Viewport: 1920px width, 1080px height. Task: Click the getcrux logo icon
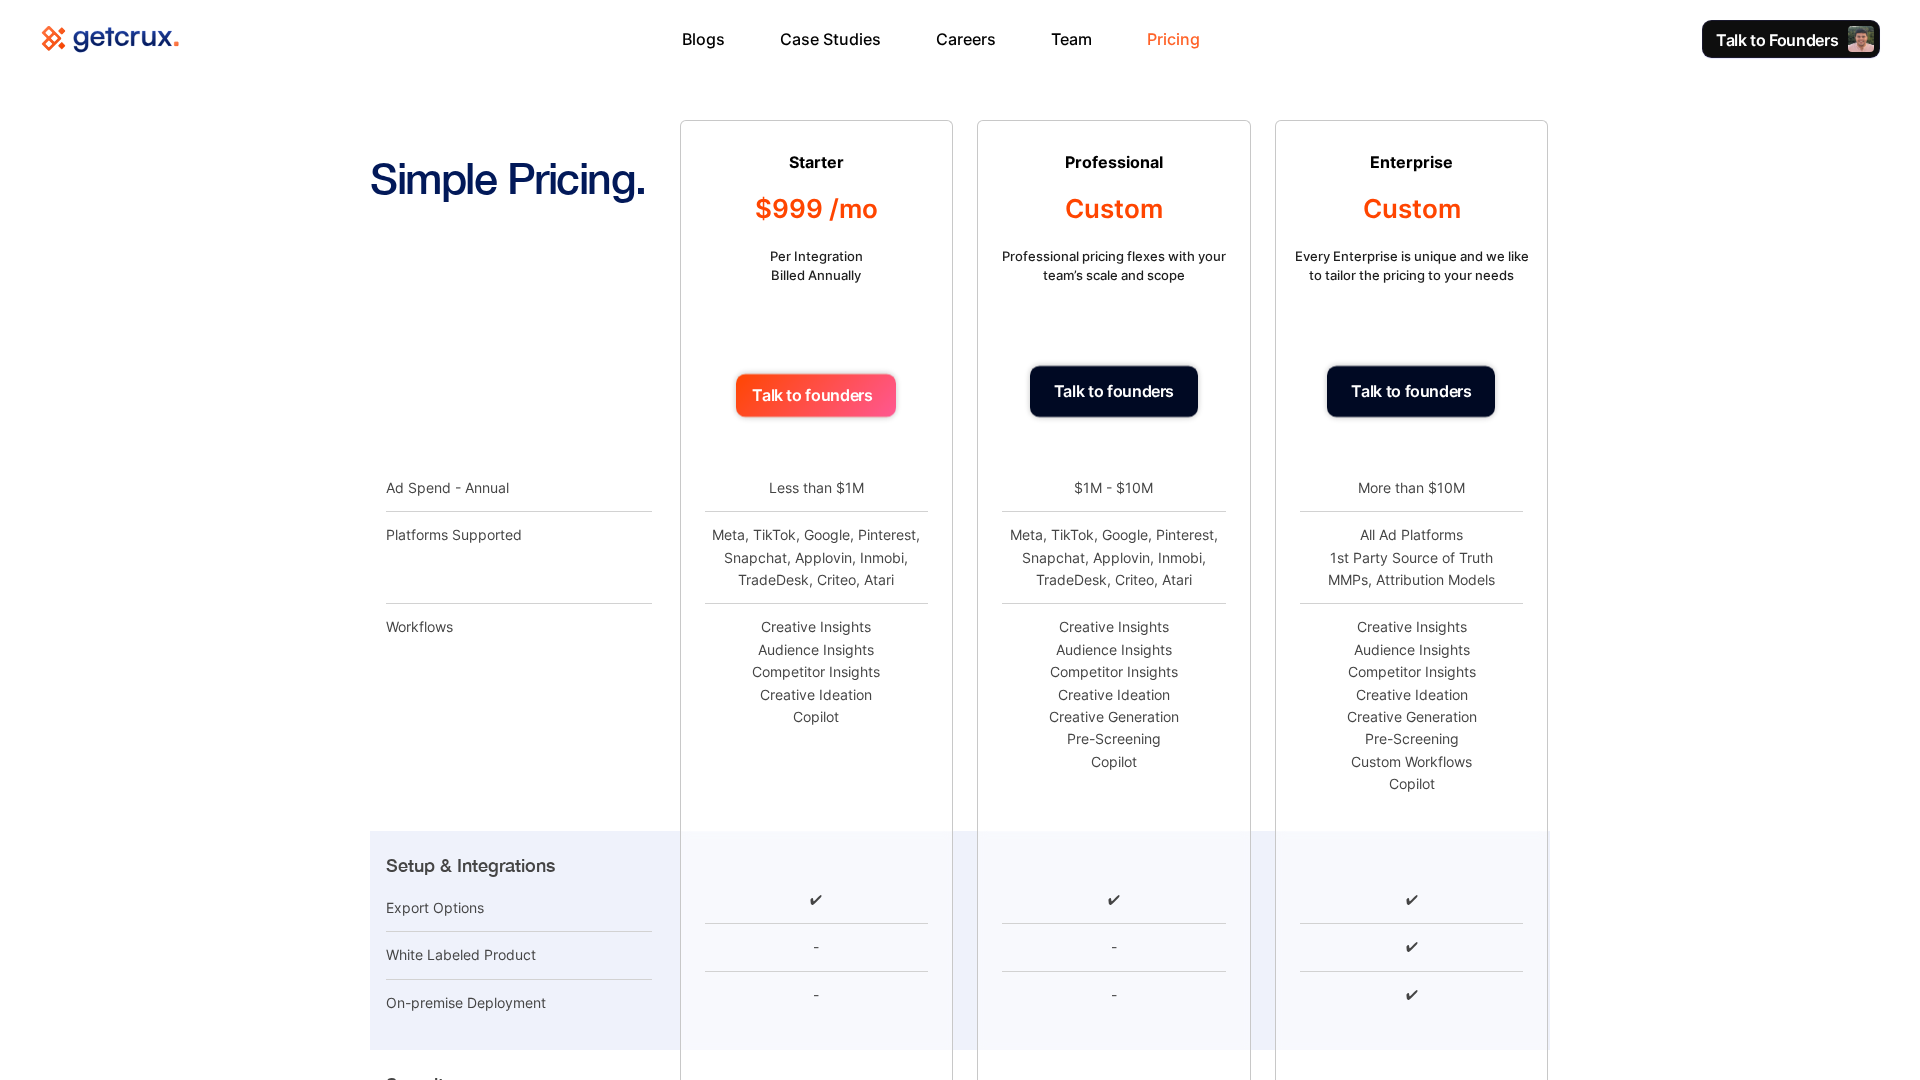point(53,39)
